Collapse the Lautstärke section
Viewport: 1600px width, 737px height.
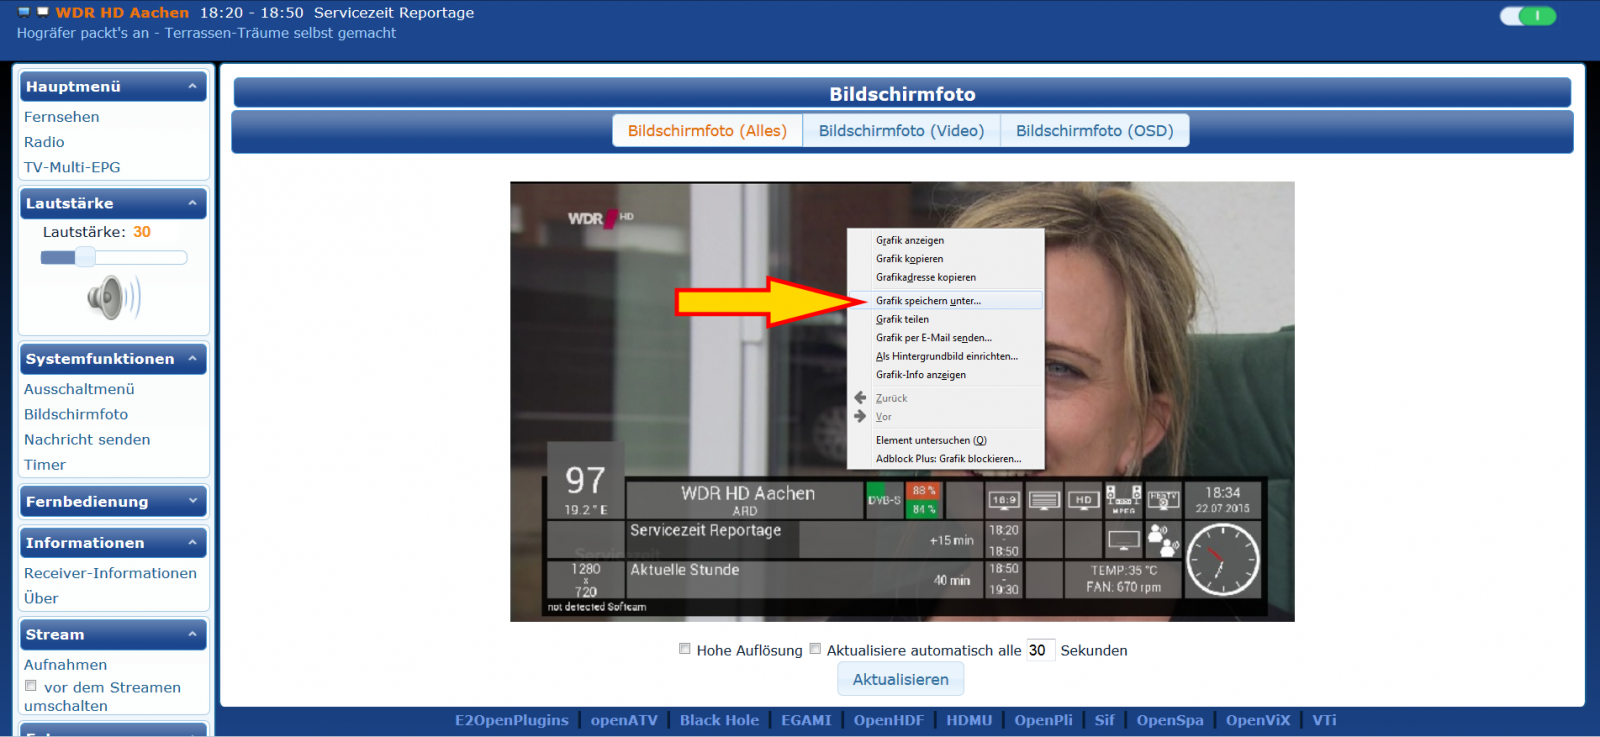pos(192,203)
